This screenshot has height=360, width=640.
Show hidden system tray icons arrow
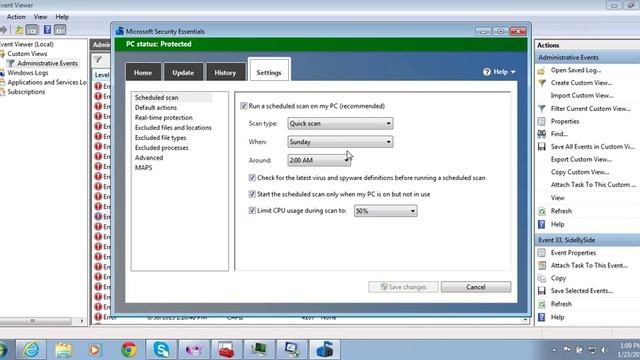click(x=554, y=350)
